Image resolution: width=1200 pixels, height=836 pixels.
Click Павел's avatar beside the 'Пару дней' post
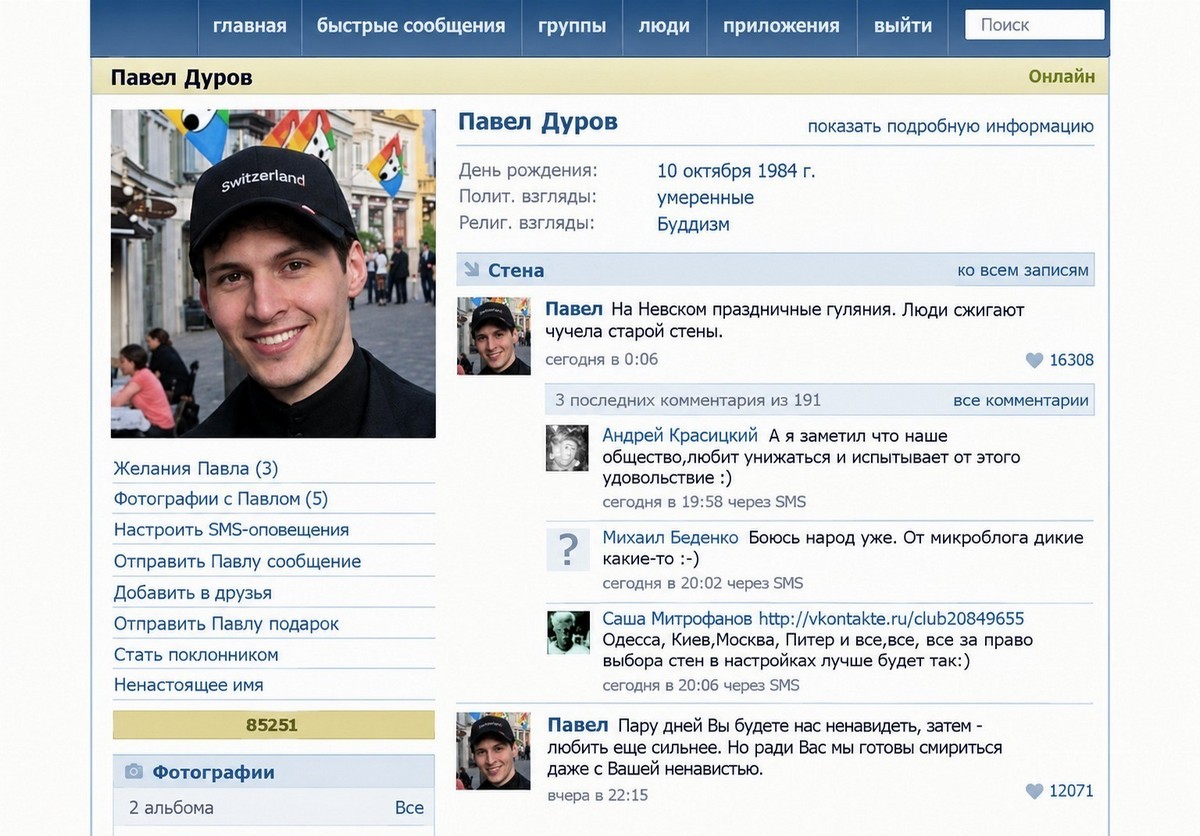(x=494, y=751)
